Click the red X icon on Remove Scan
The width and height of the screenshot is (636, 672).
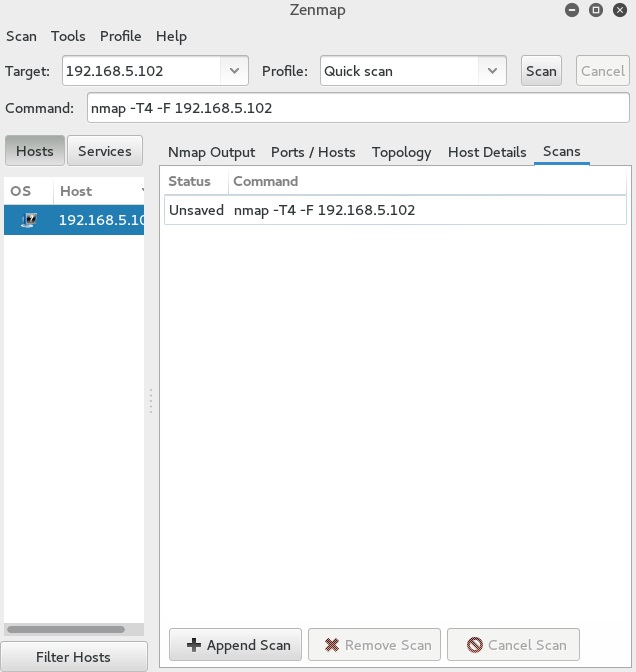tap(332, 645)
